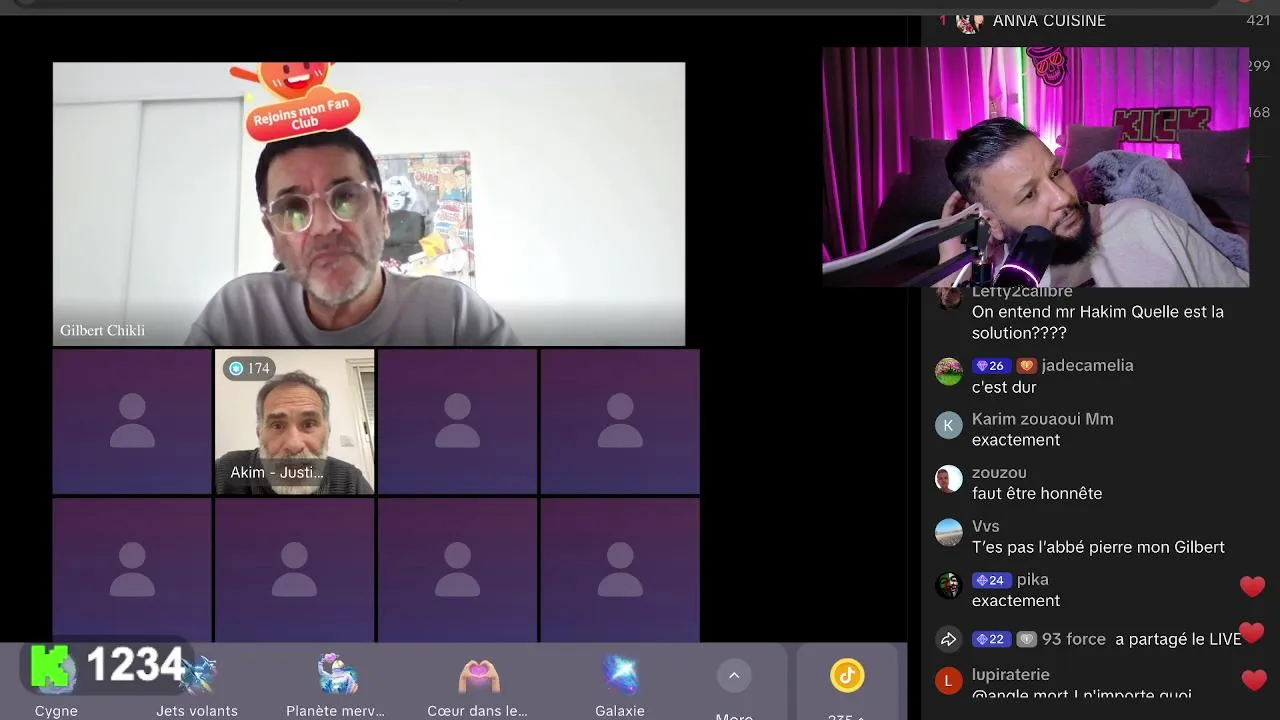Screen dimensions: 1280x720
Task: Open the 93 force username
Action: [x=1074, y=639]
